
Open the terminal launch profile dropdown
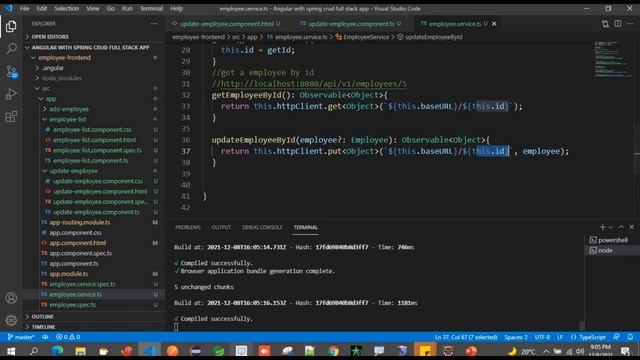coord(611,227)
